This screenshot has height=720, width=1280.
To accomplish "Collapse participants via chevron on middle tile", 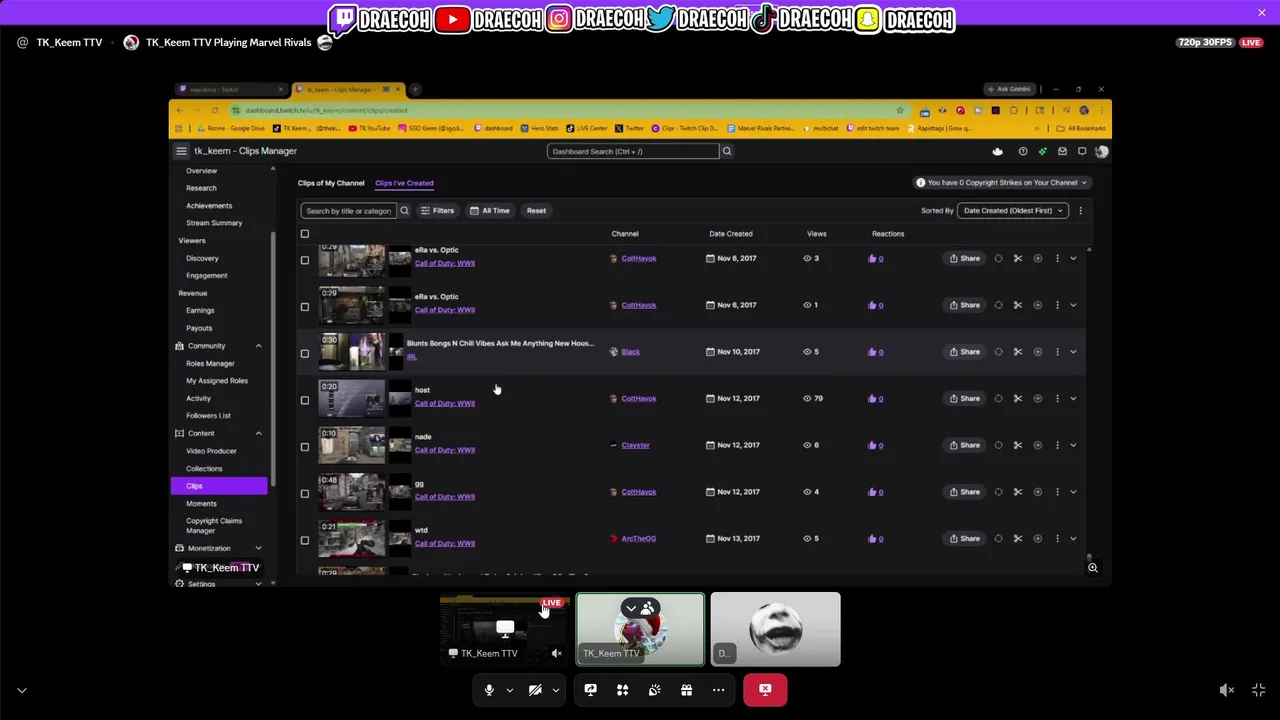I will 631,608.
